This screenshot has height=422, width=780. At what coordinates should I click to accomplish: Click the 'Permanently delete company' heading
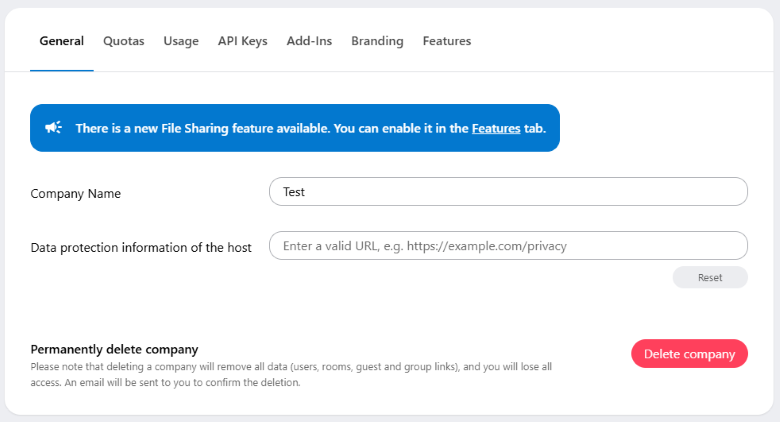tap(114, 349)
